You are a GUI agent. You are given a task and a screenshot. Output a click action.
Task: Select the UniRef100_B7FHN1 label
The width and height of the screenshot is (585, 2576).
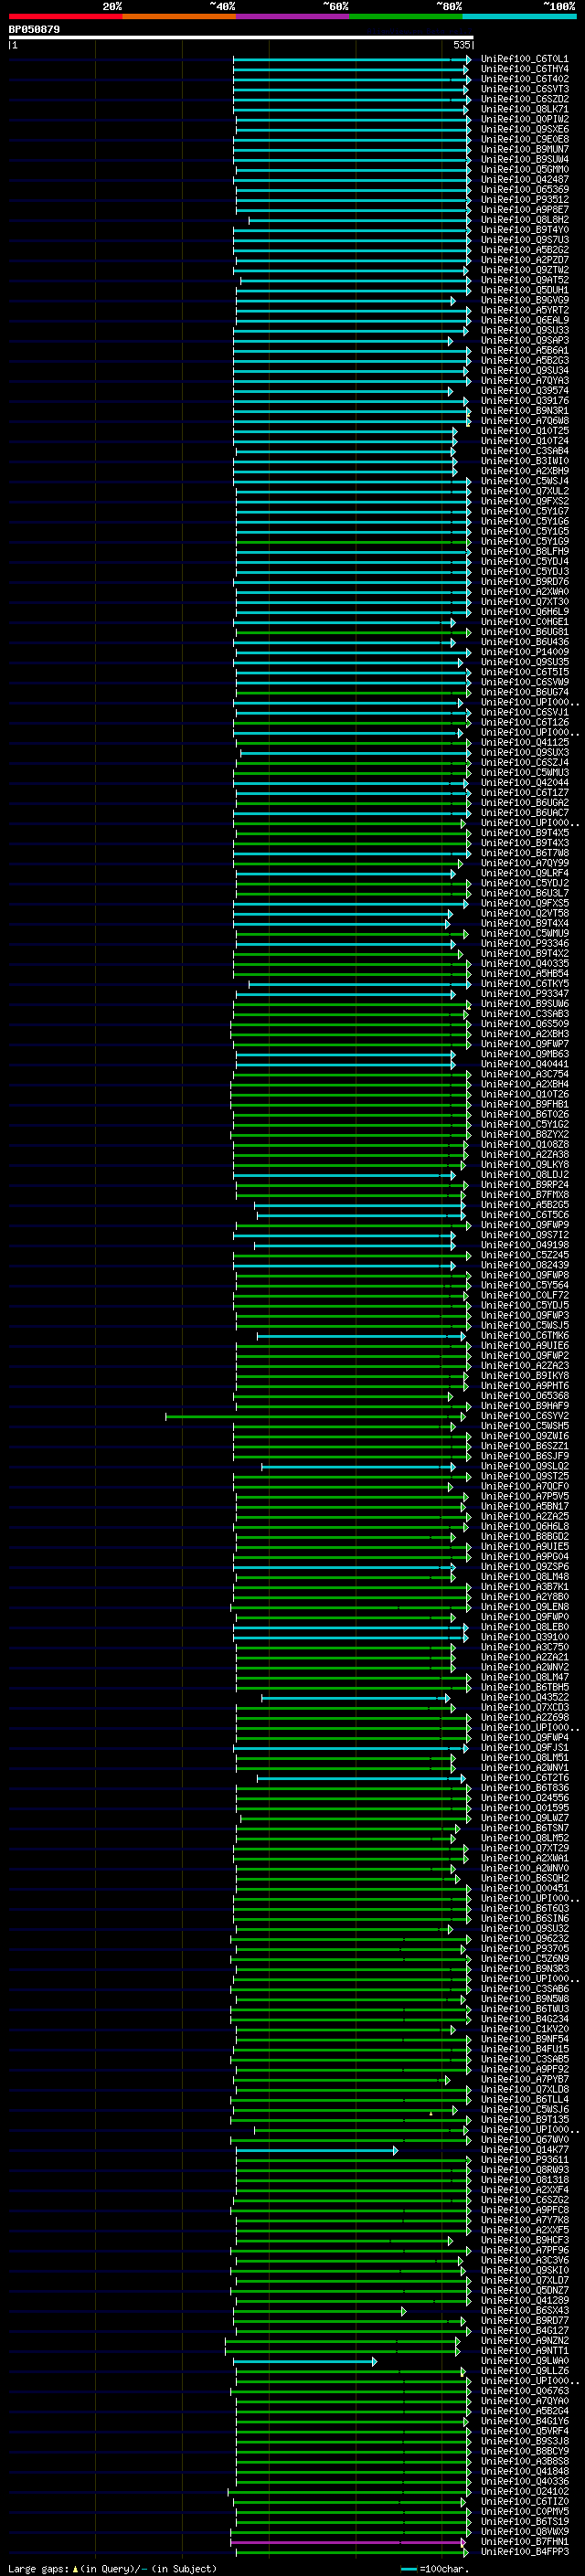click(x=524, y=2541)
